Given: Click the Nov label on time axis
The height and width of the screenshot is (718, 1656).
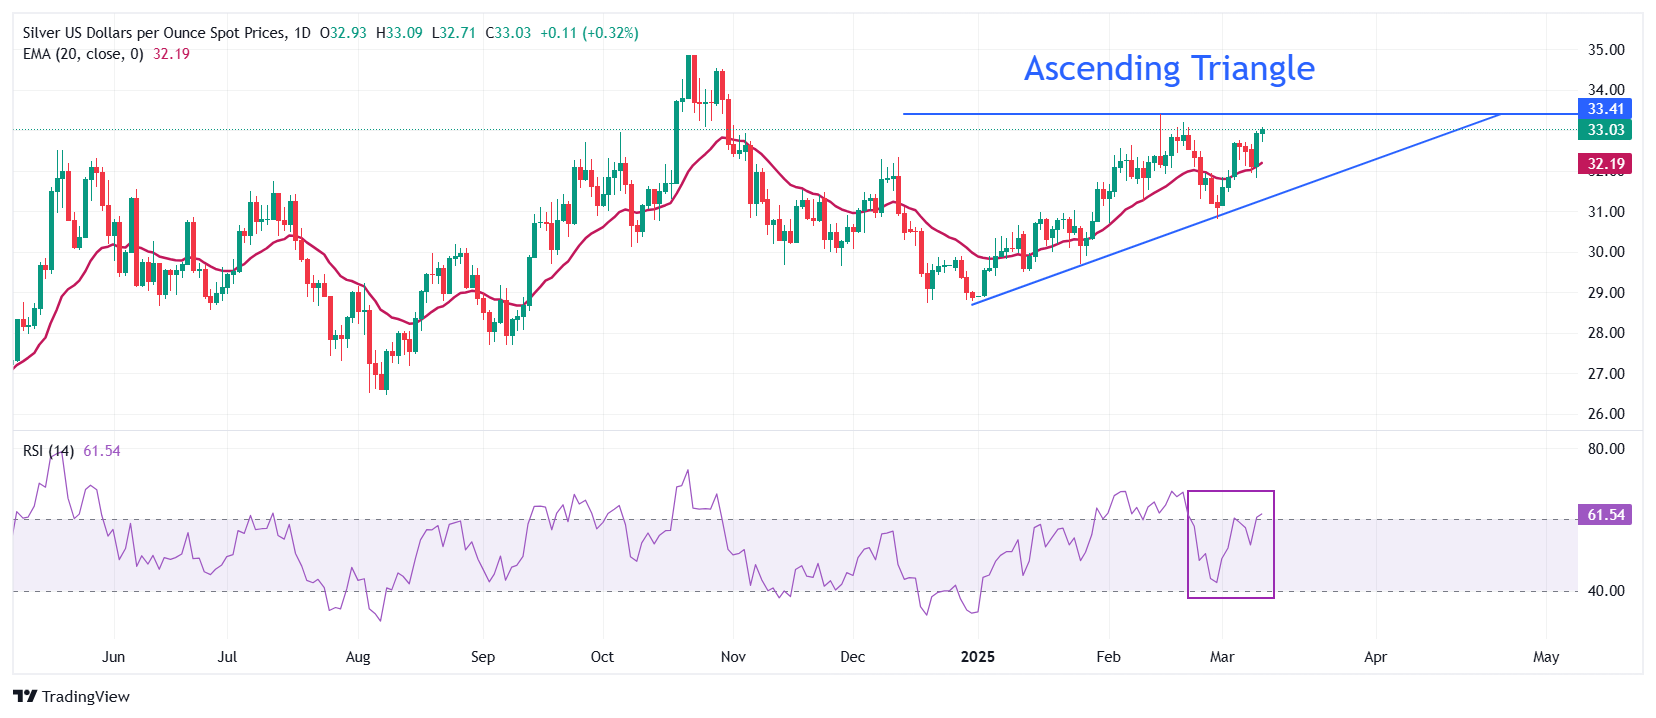Looking at the screenshot, I should (733, 657).
